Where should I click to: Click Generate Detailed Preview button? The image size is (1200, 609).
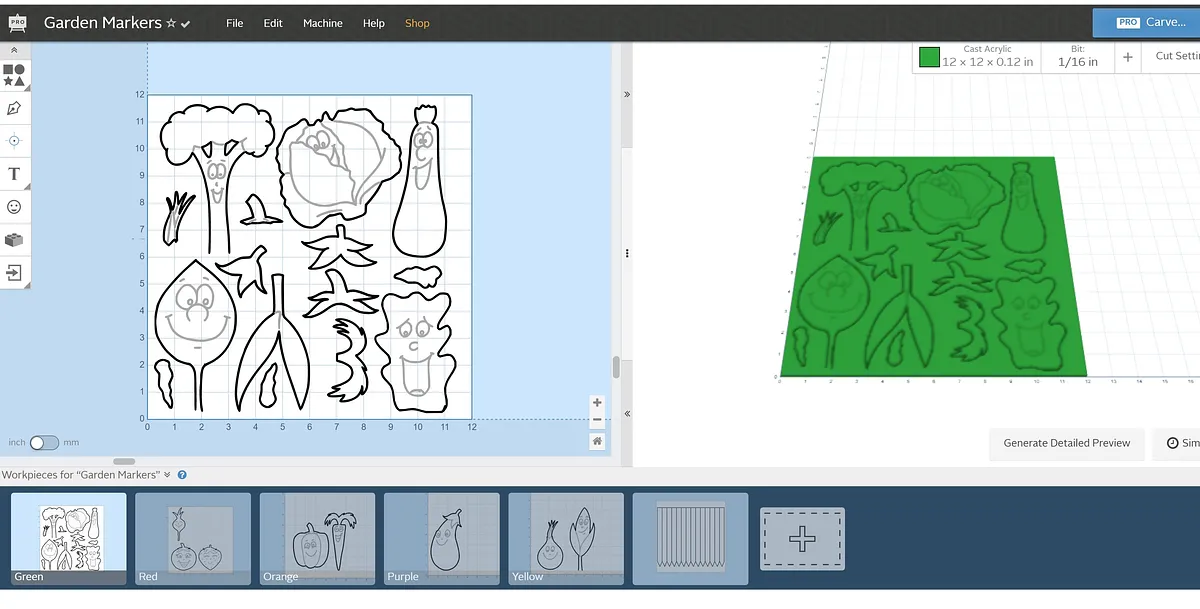tap(1066, 443)
